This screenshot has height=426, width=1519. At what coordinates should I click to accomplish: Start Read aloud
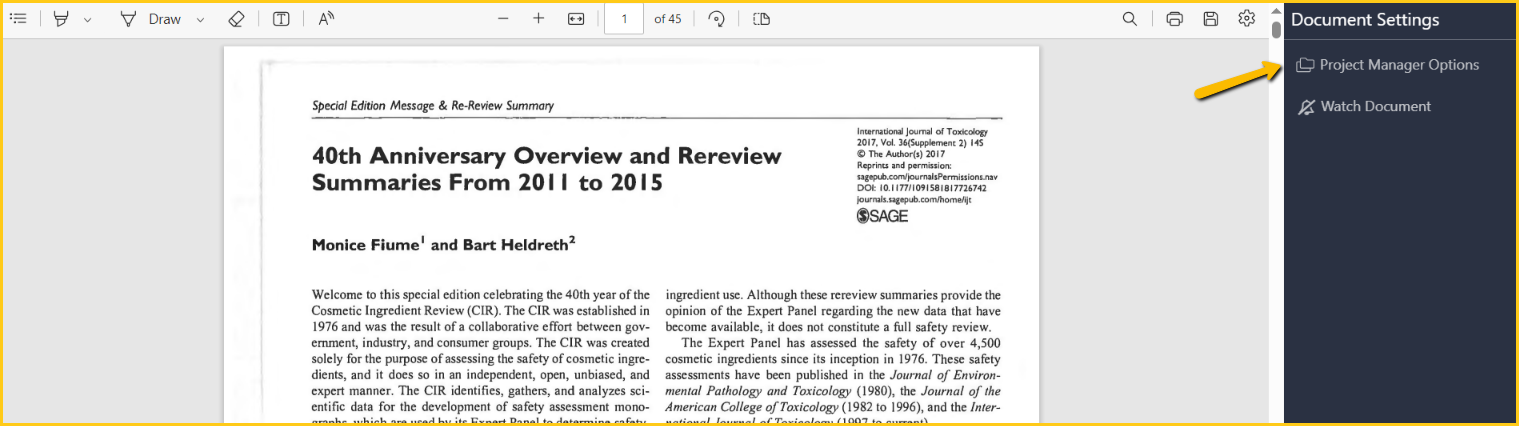(326, 19)
